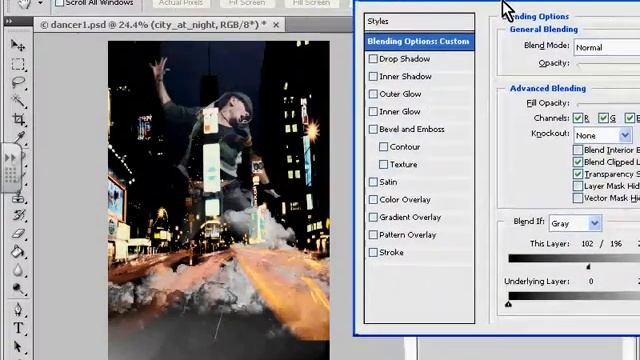Expand the collapsed floating panel arrows
Viewport: 640px width, 360px height.
point(10,158)
